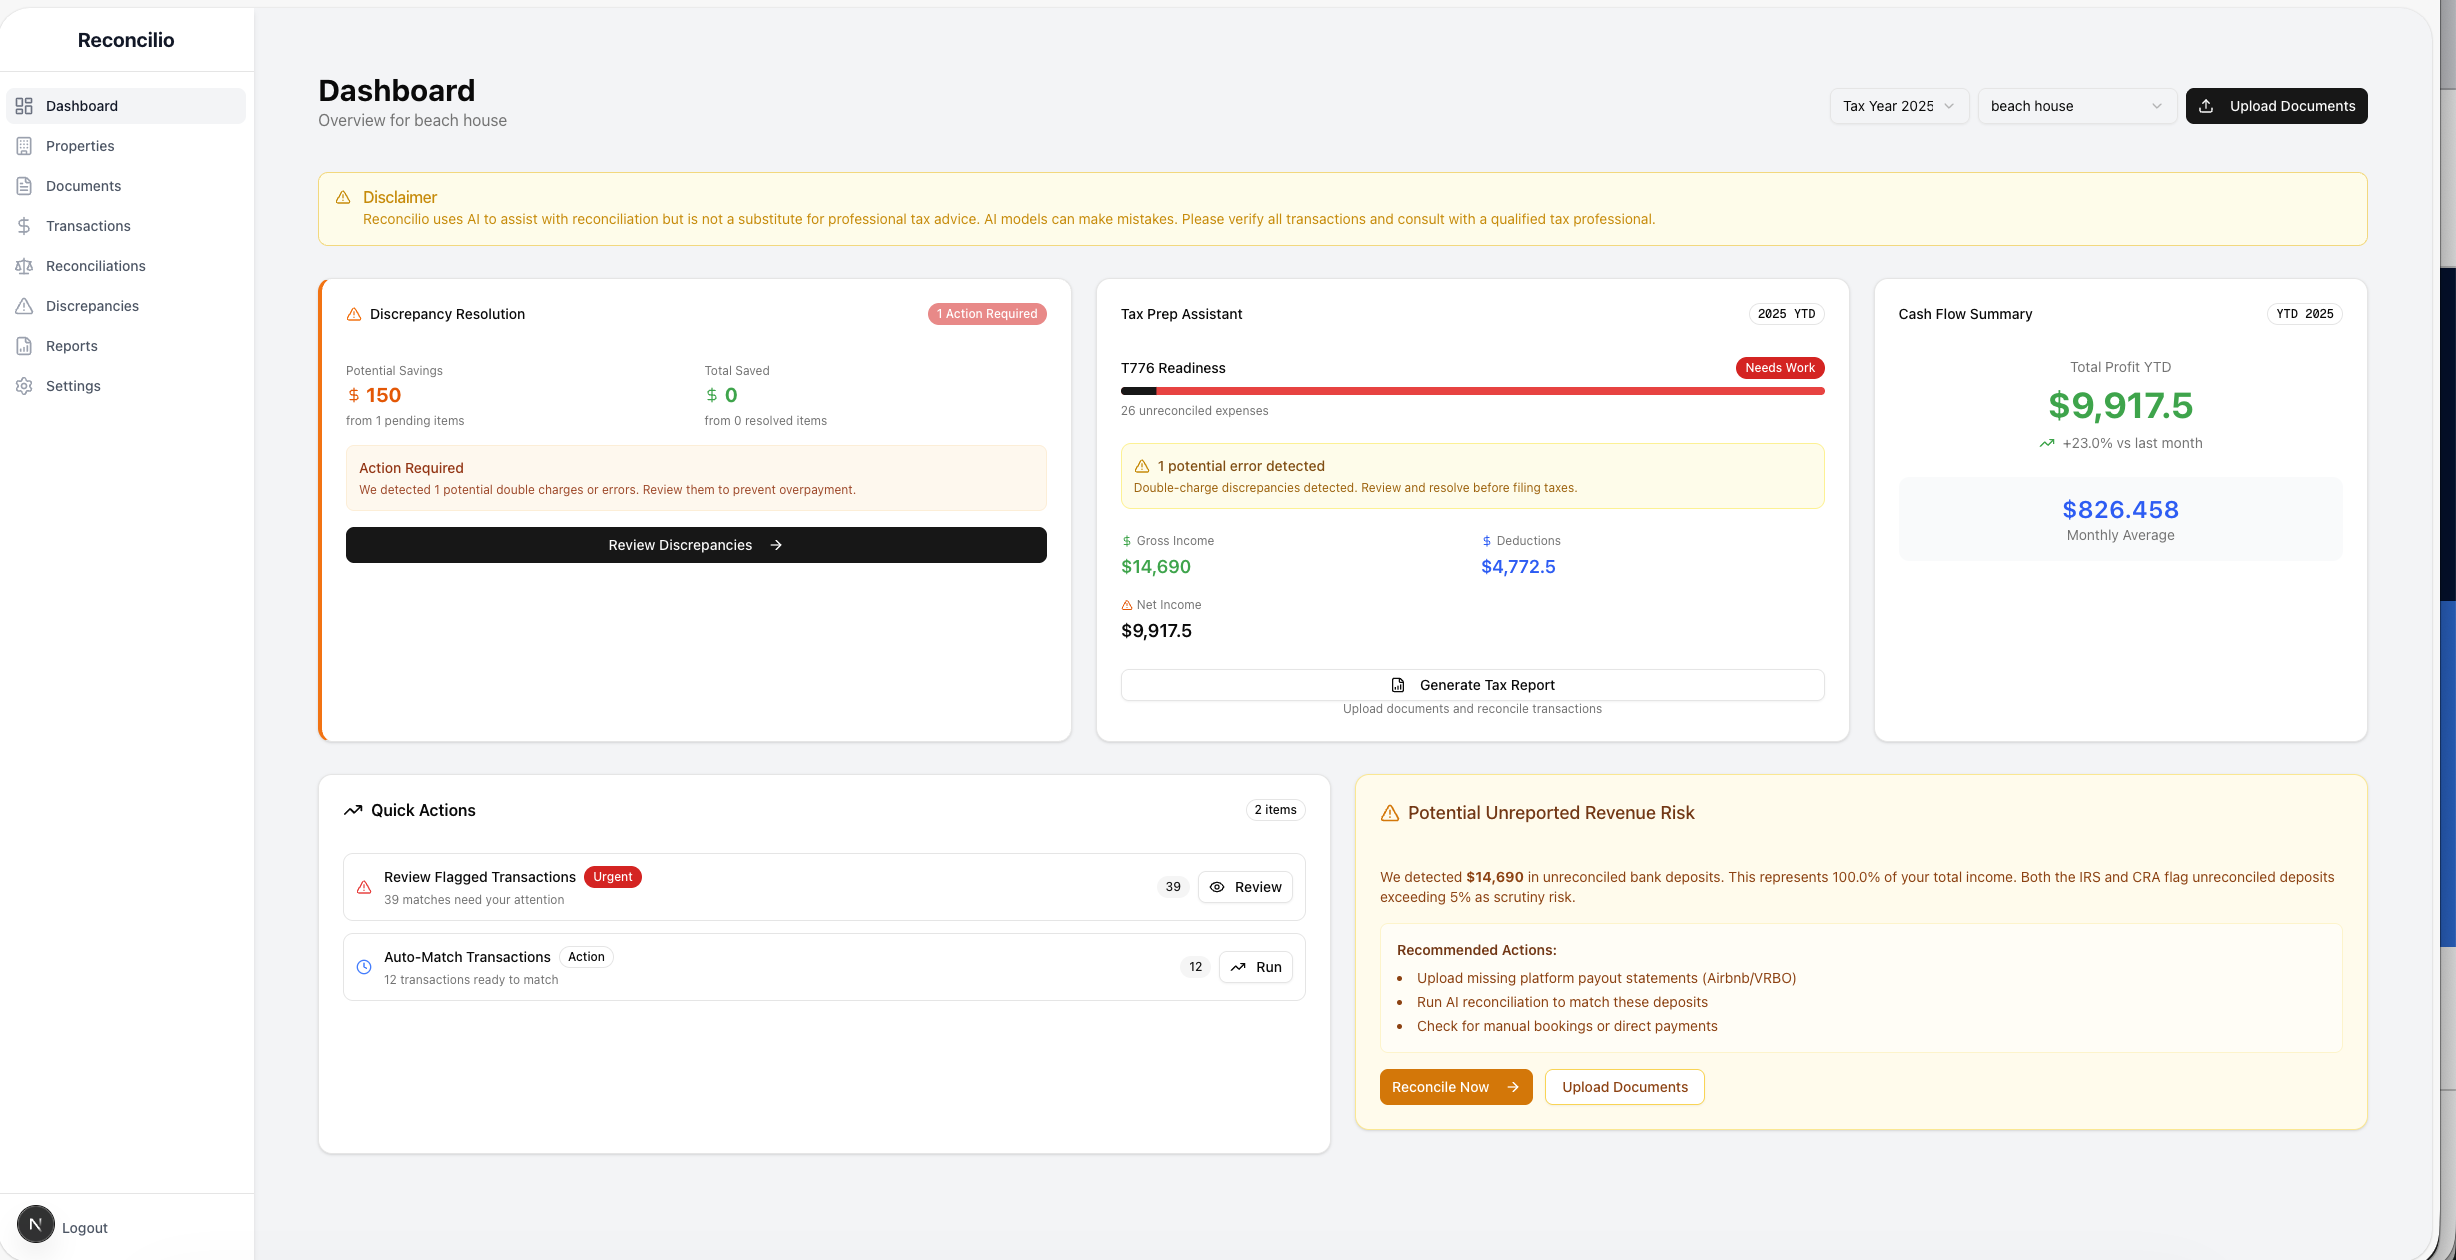Click the Reconciliations scale icon
This screenshot has width=2456, height=1260.
24,266
